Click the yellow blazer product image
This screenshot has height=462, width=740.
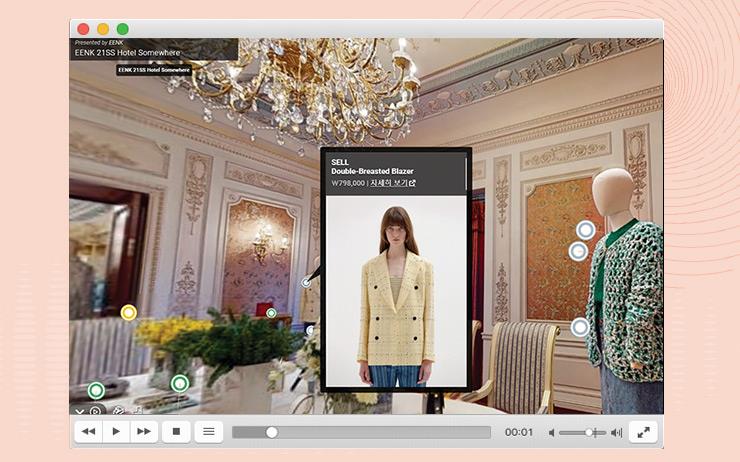395,290
